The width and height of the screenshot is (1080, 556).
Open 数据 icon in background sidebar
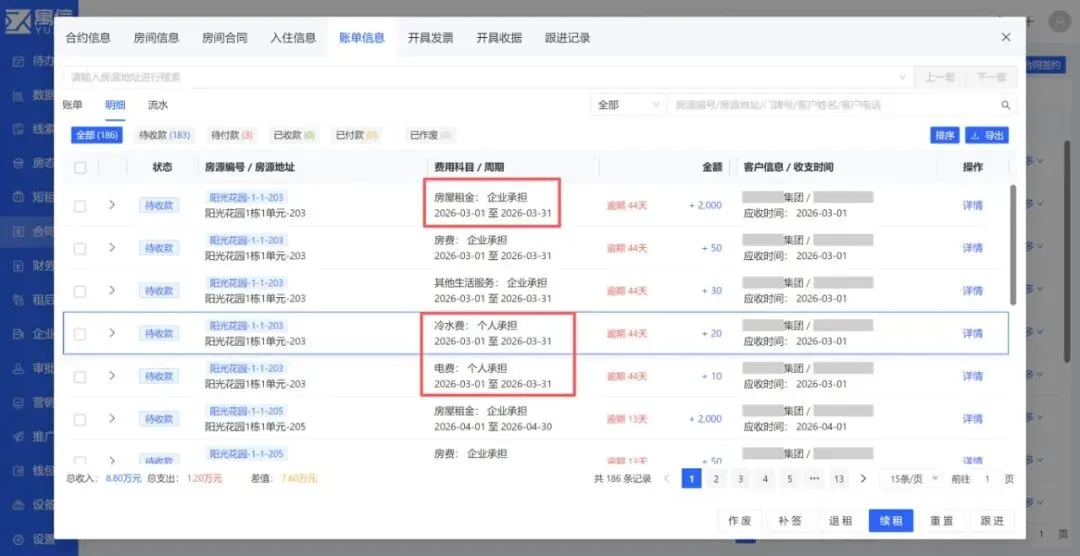coord(19,95)
